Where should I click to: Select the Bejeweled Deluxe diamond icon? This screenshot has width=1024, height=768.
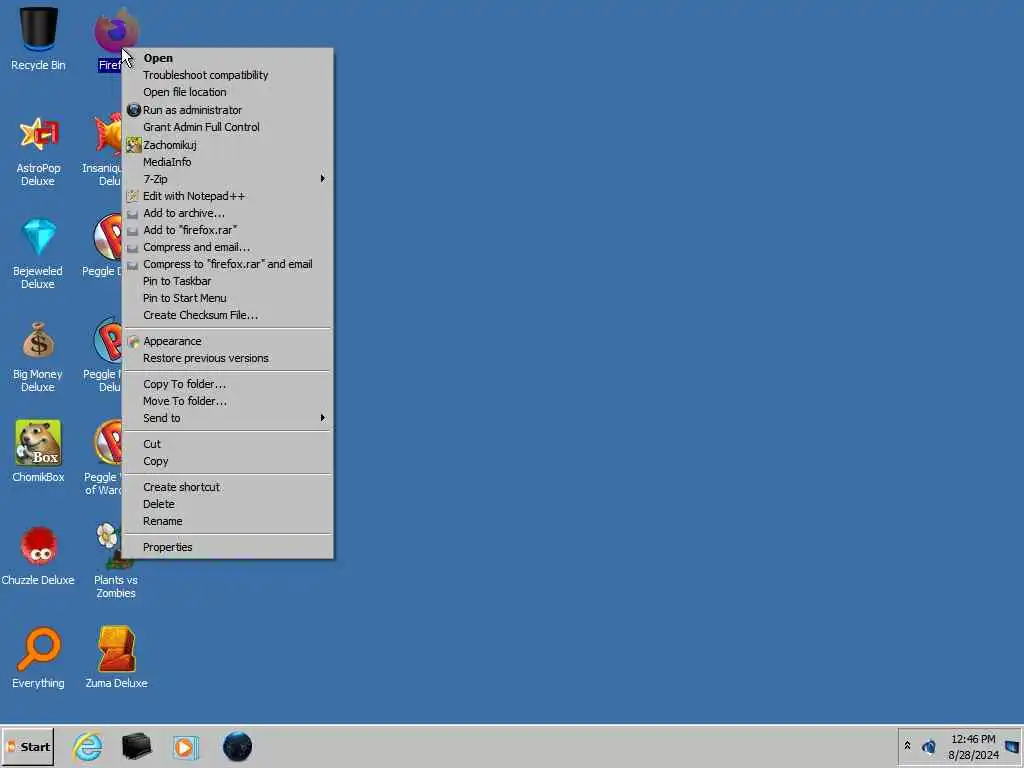pyautogui.click(x=38, y=236)
